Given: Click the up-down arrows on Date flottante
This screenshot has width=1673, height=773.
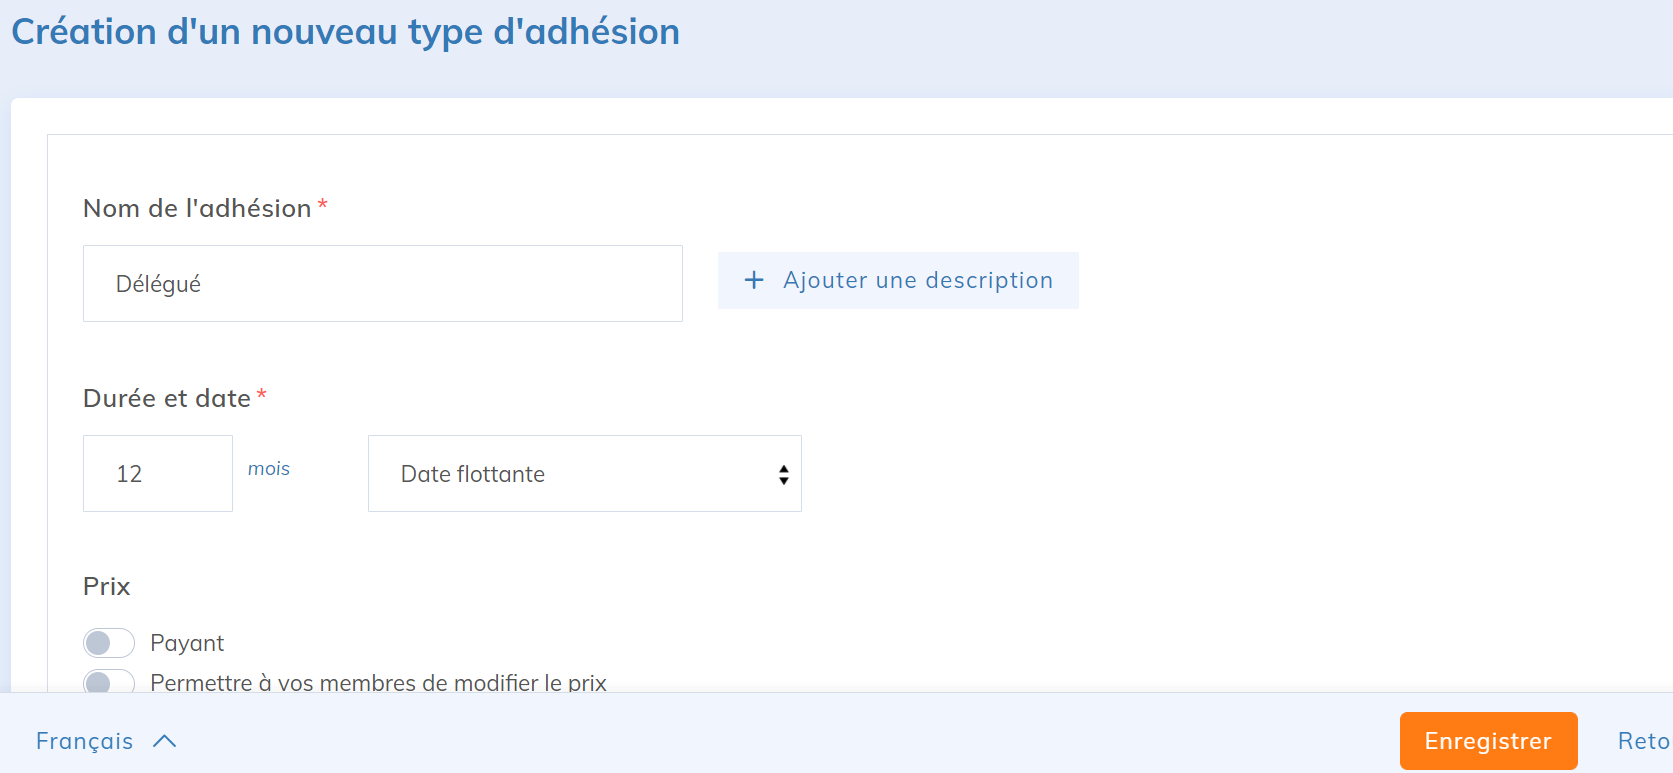Looking at the screenshot, I should 783,475.
